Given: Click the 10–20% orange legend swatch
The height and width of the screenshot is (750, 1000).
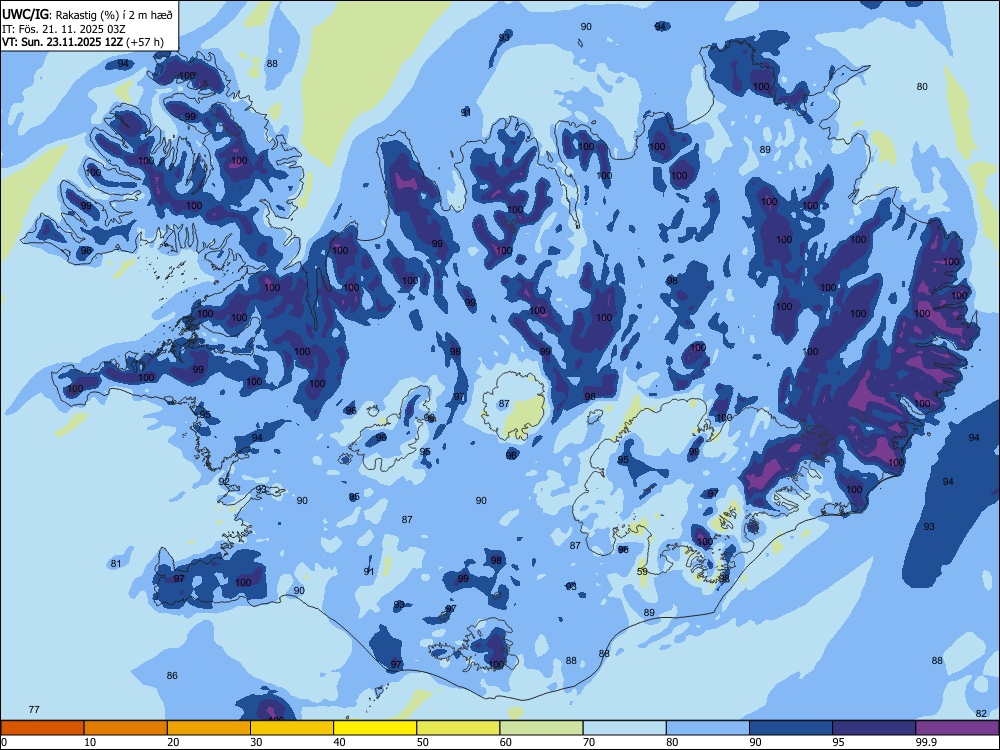Looking at the screenshot, I should pos(126,728).
